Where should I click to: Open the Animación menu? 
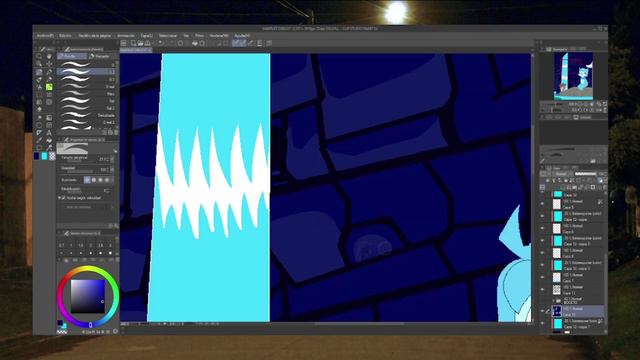[x=126, y=36]
